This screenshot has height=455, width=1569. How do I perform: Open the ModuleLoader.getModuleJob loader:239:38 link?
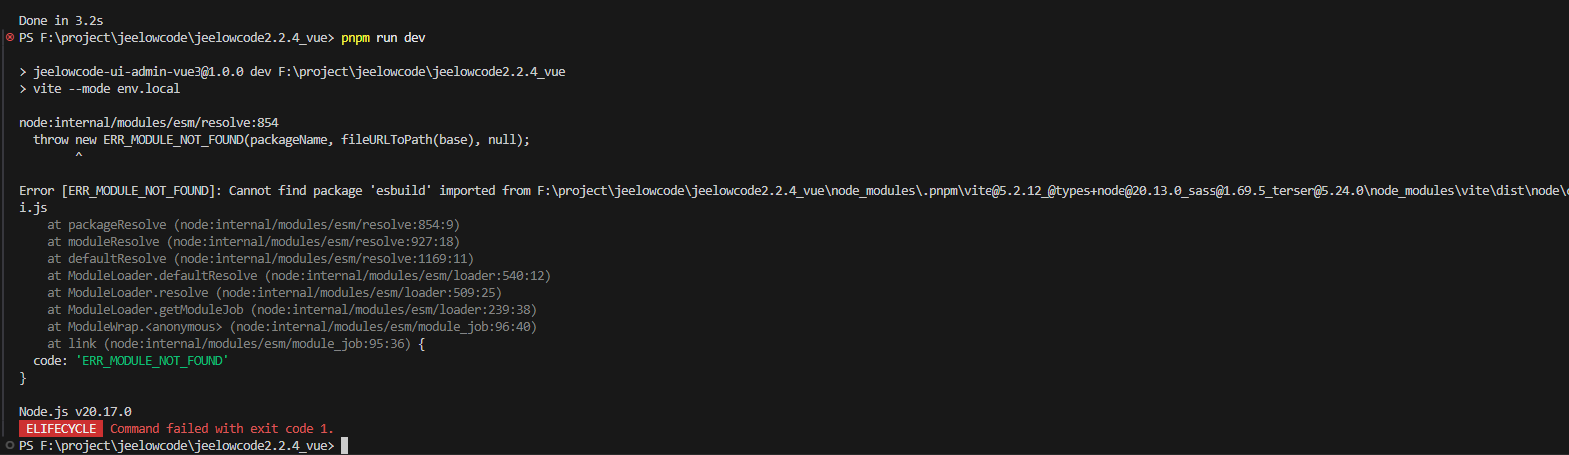(394, 310)
